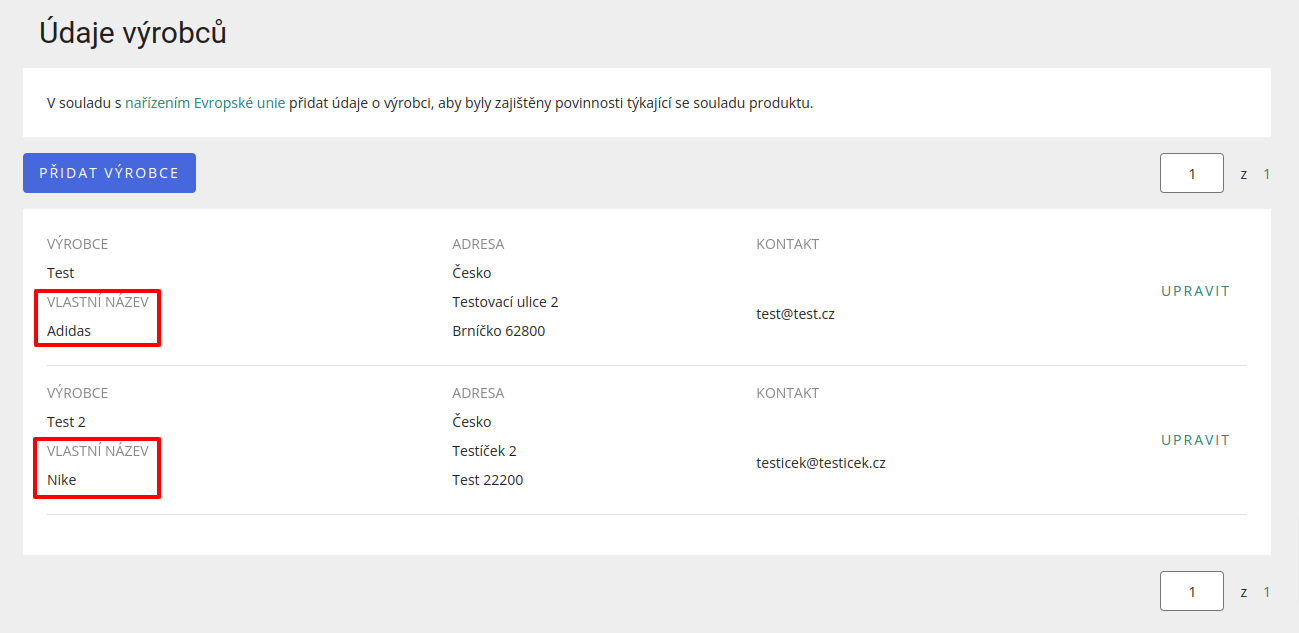This screenshot has width=1299, height=633.
Task: Click UPRAVIT for manufacturer Nike
Action: (x=1195, y=440)
